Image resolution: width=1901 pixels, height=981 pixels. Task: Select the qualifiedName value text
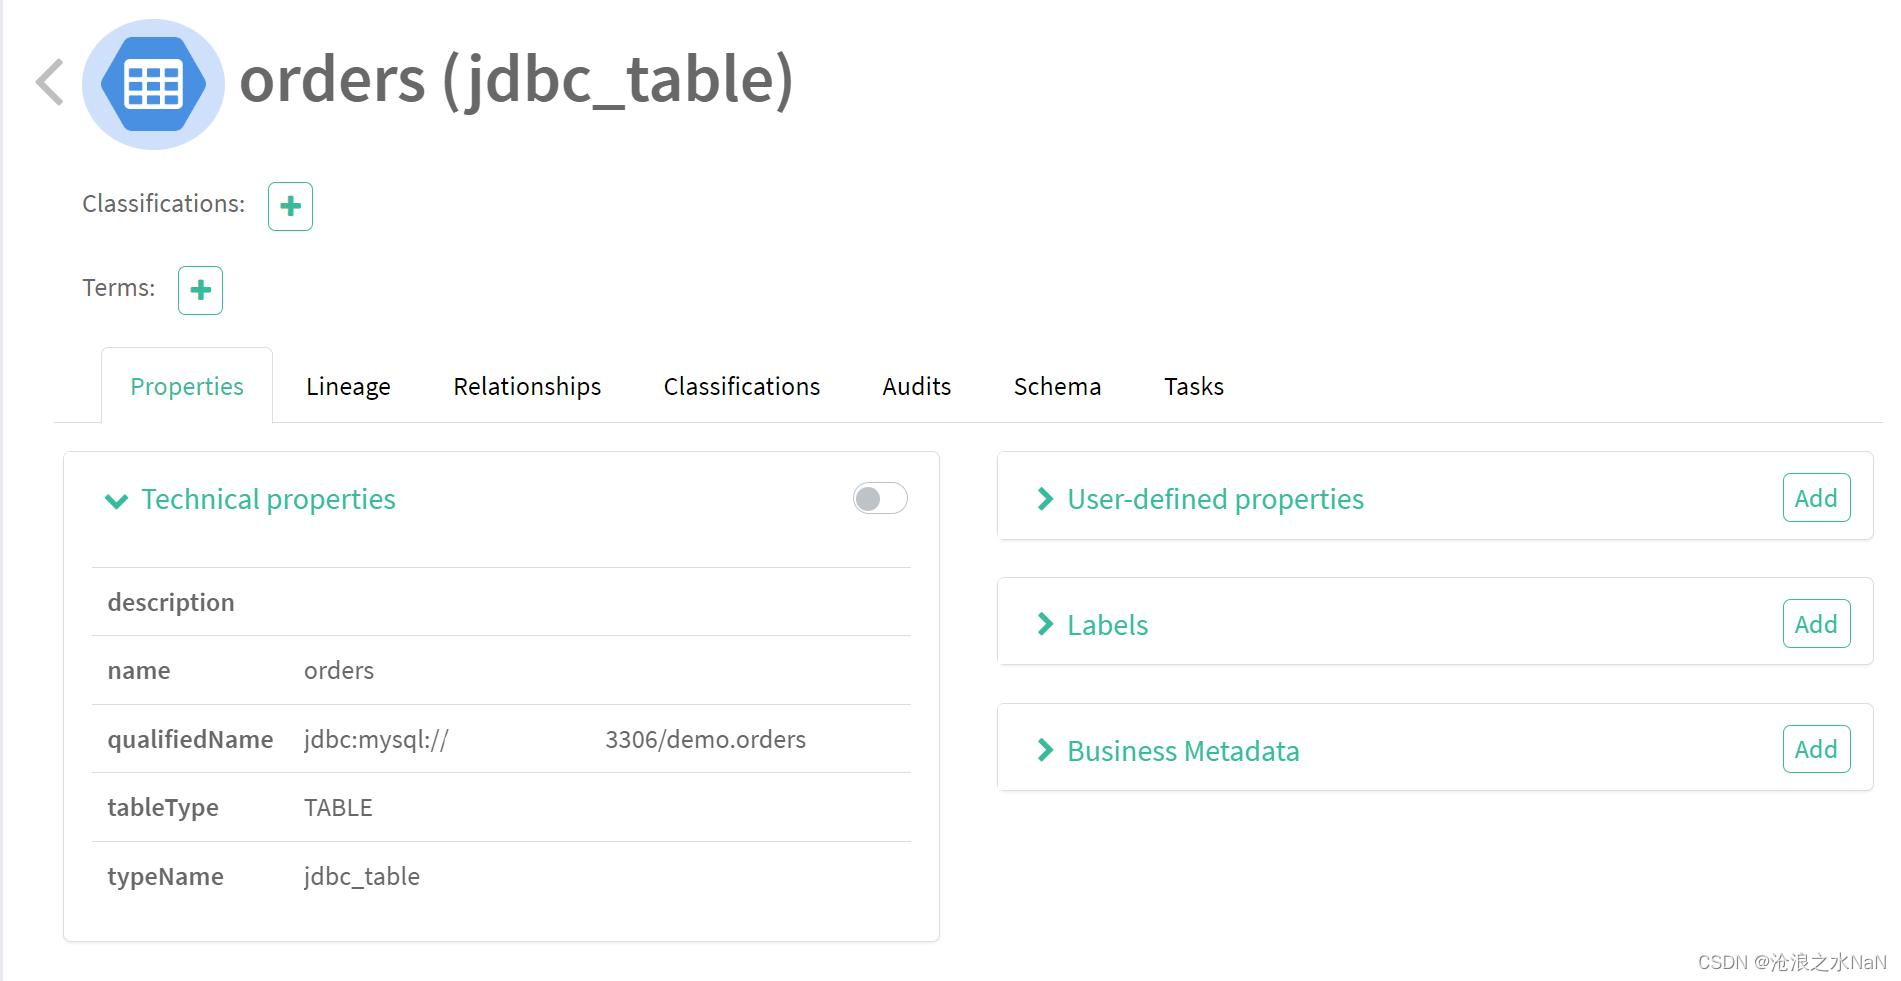[555, 740]
